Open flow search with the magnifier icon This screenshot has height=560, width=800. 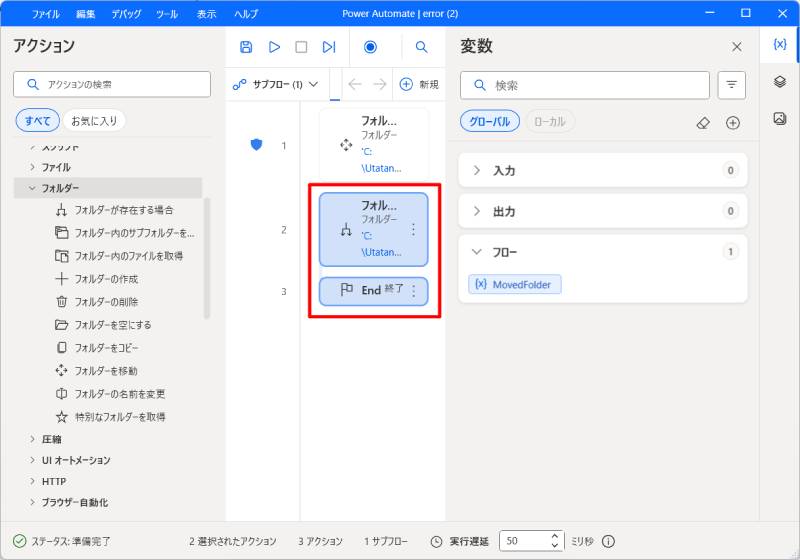tap(421, 47)
